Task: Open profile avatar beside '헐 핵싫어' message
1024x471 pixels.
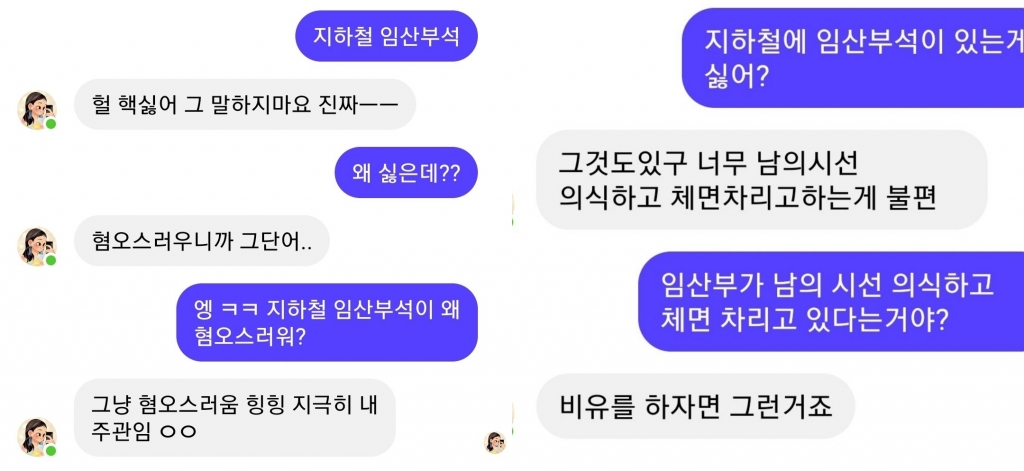Action: 36,110
